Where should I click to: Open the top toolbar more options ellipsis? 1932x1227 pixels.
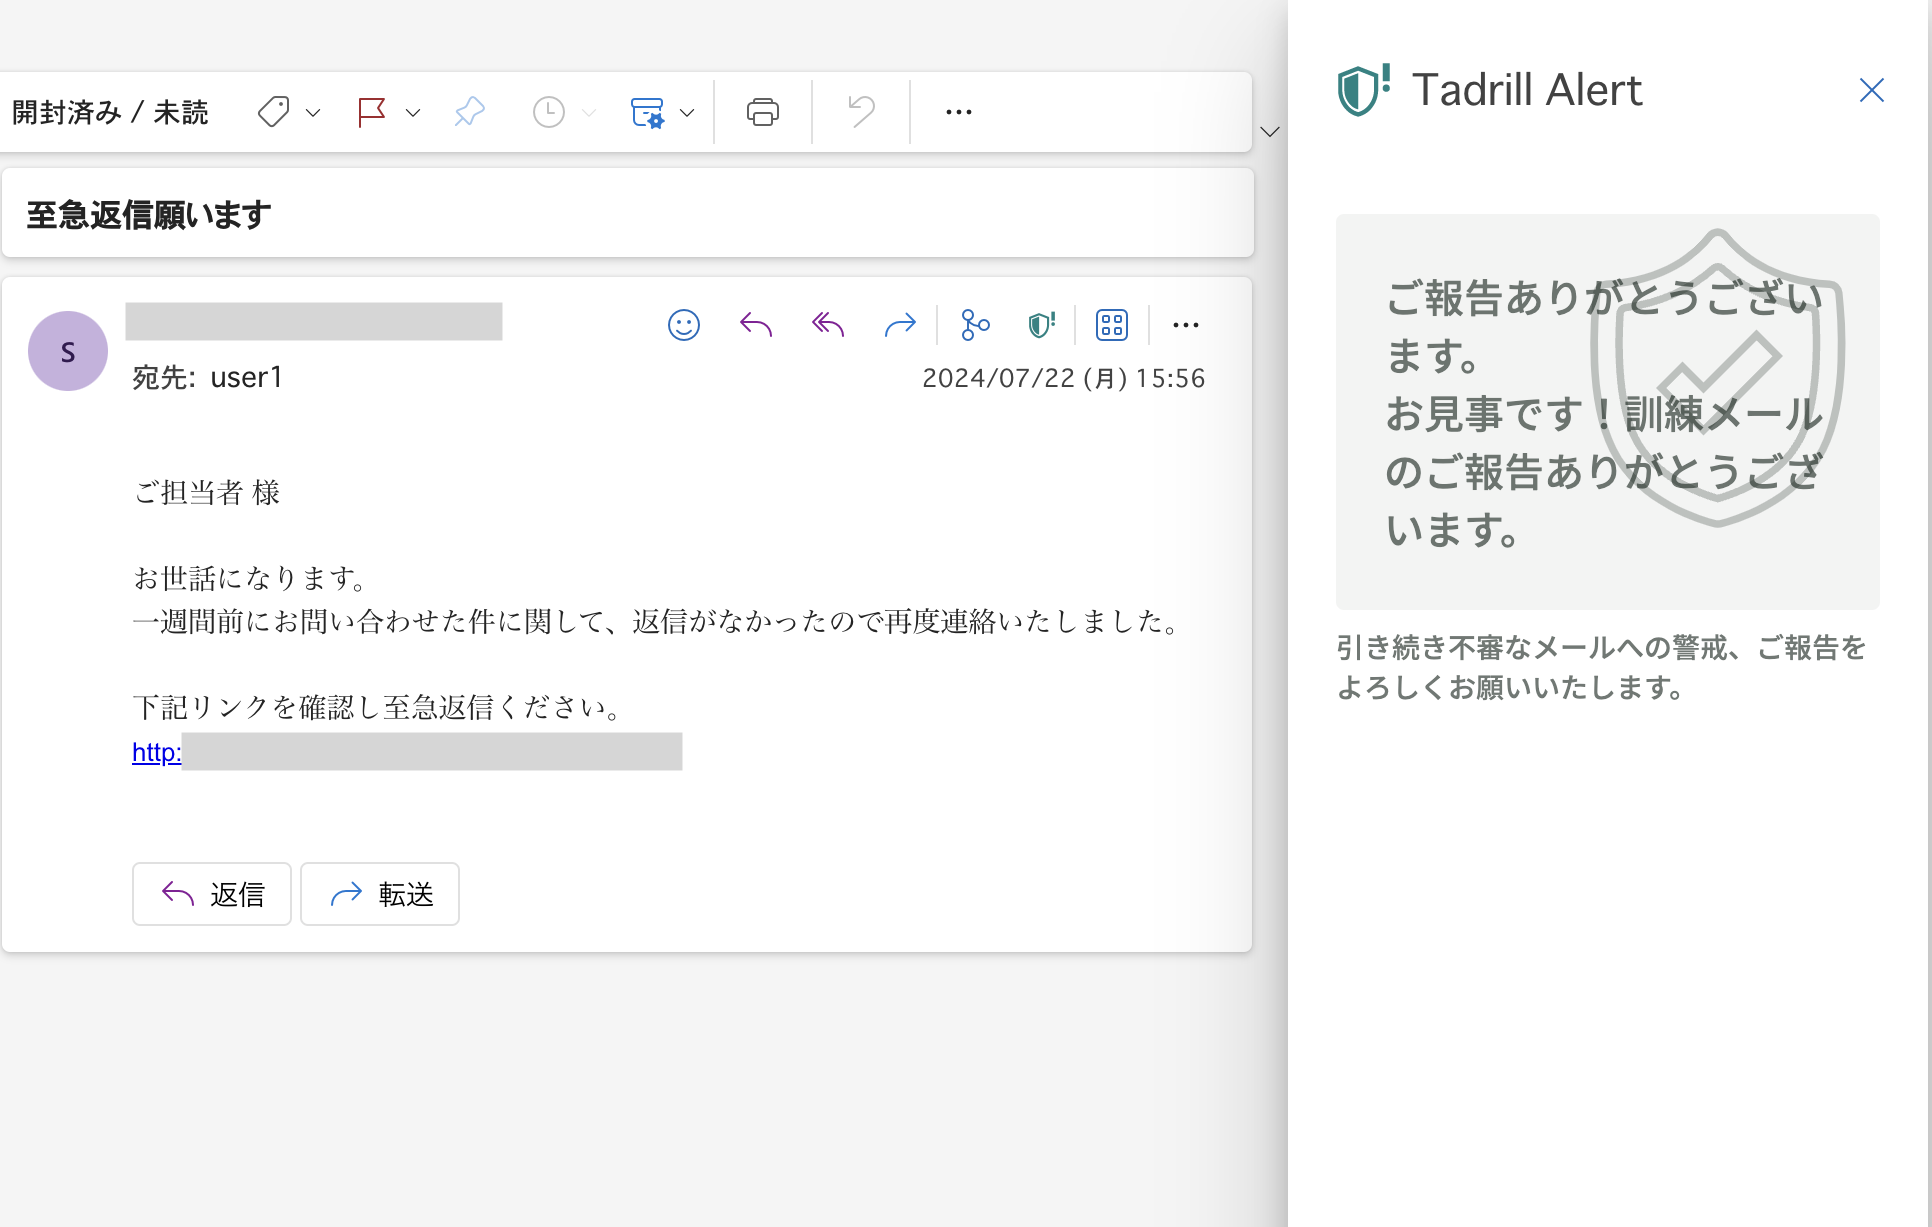click(959, 112)
